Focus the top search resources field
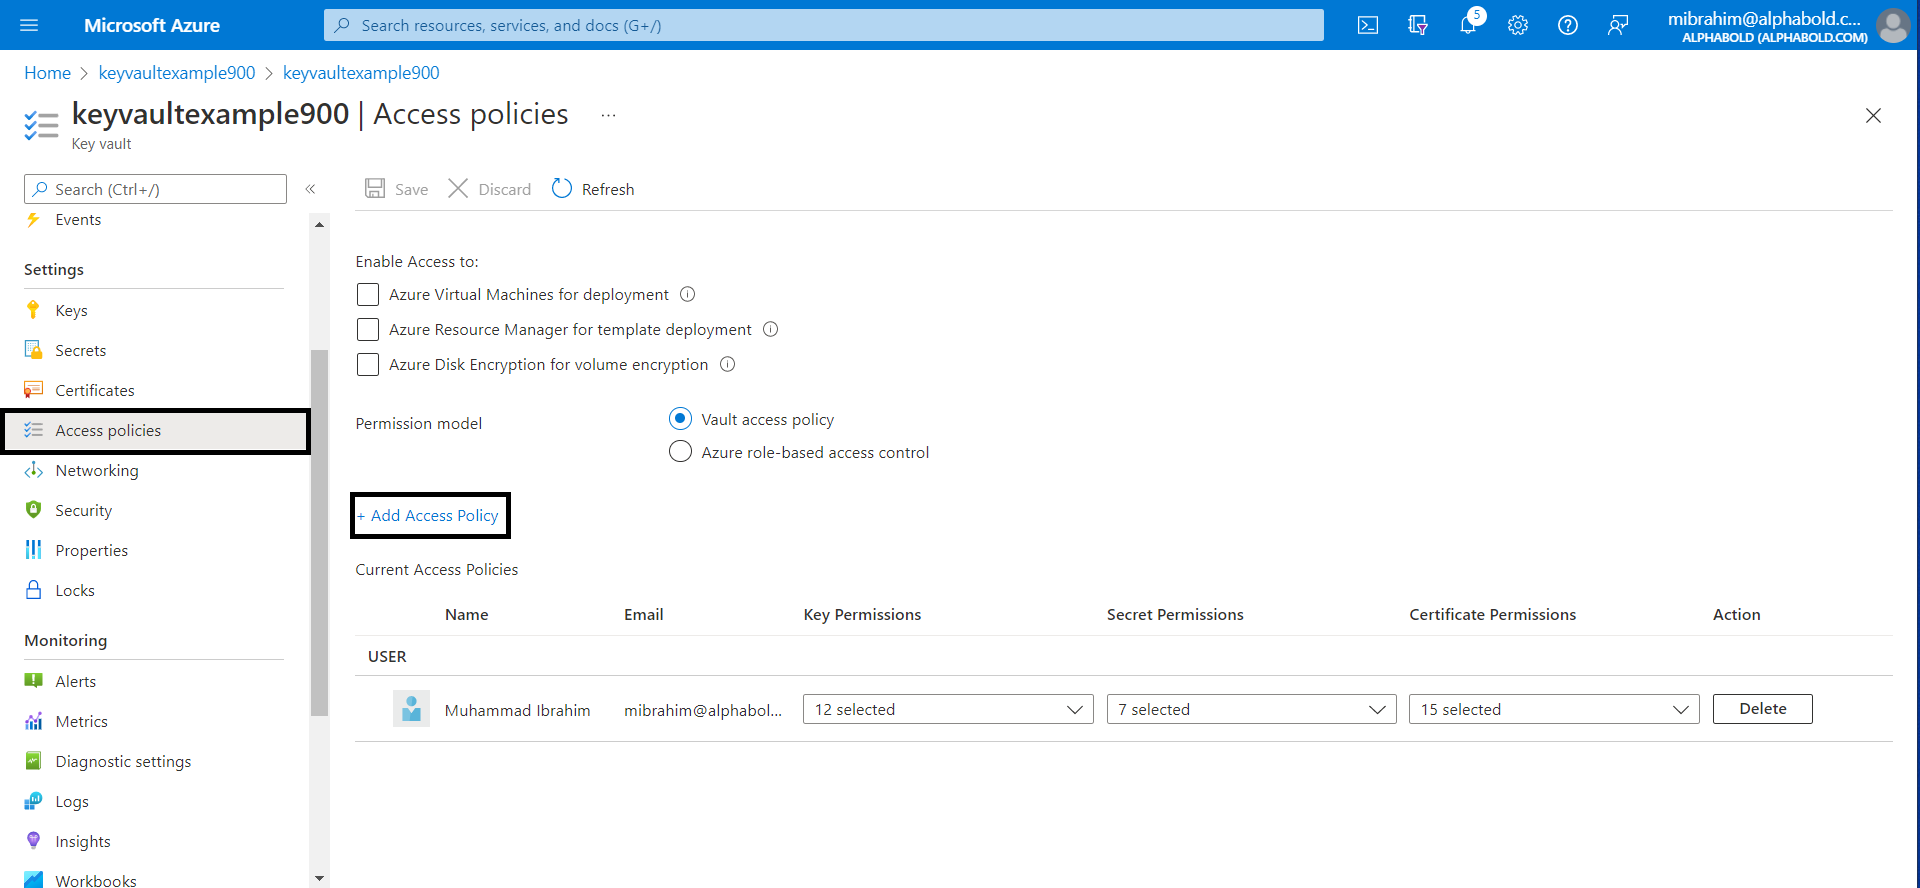This screenshot has height=888, width=1920. pyautogui.click(x=824, y=25)
